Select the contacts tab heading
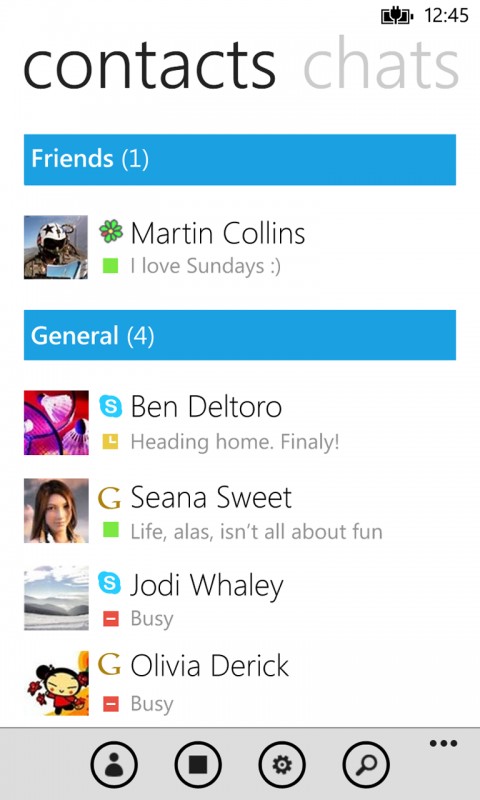This screenshot has height=800, width=480. [x=149, y=67]
